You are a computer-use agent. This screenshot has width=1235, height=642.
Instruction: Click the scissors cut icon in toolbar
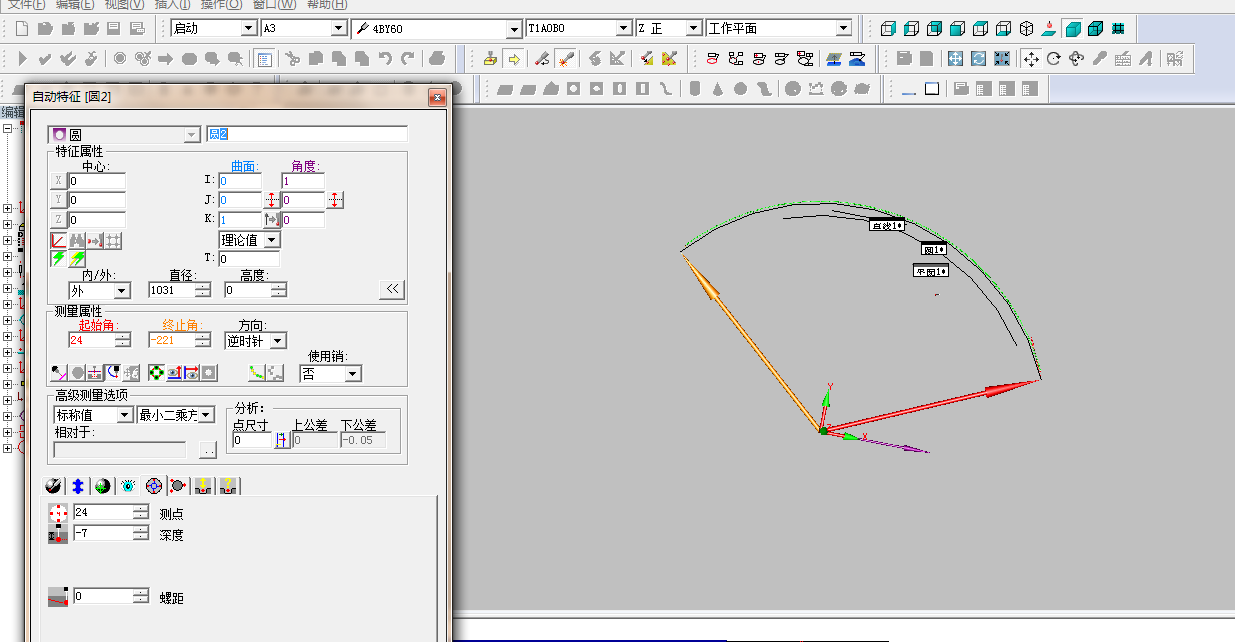tap(292, 59)
